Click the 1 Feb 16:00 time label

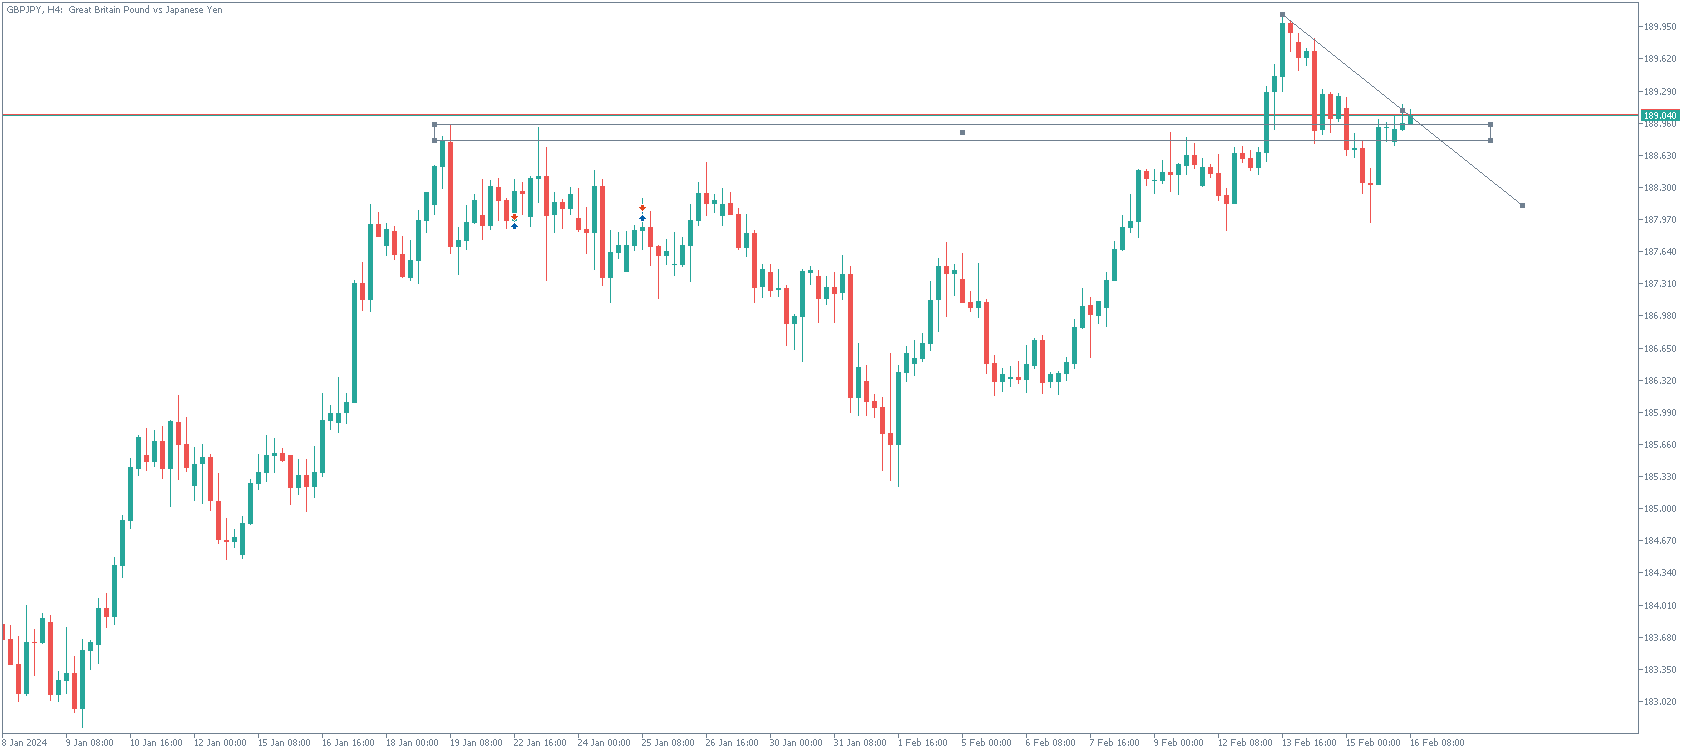point(923,743)
